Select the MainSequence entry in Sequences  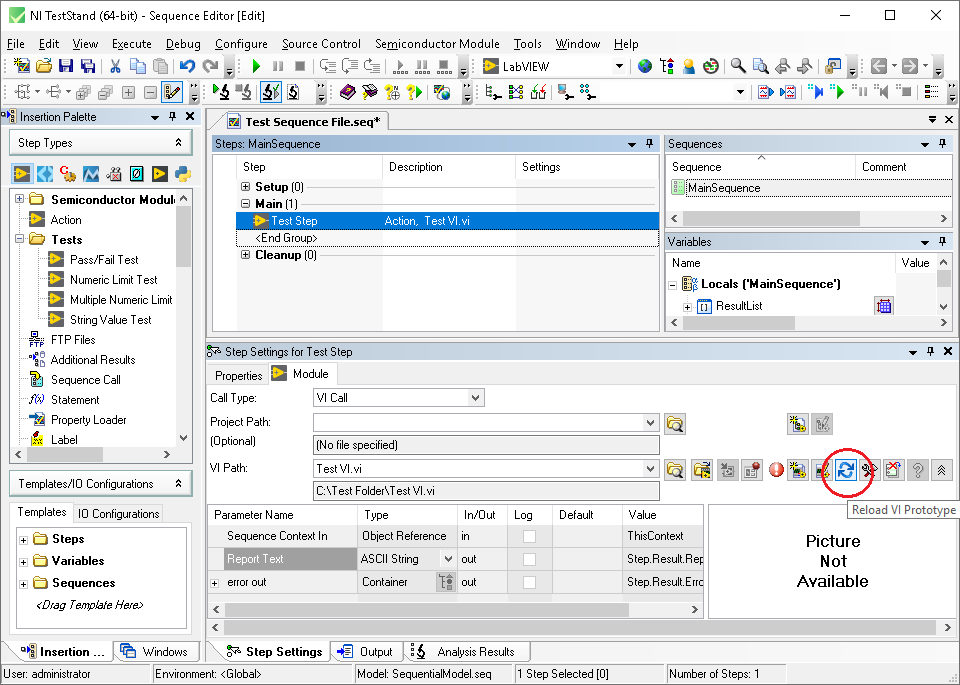(x=724, y=188)
